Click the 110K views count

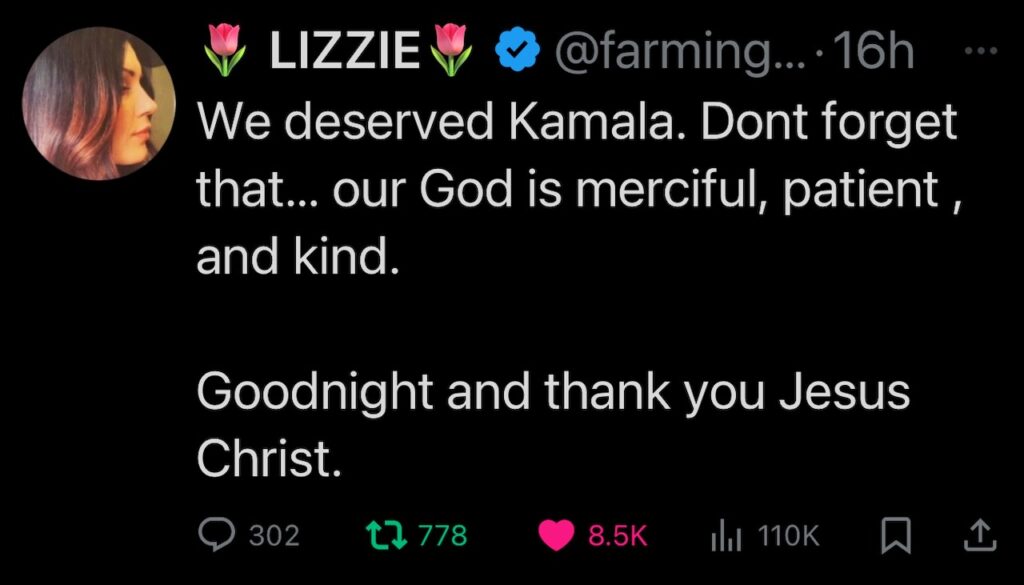(x=789, y=536)
